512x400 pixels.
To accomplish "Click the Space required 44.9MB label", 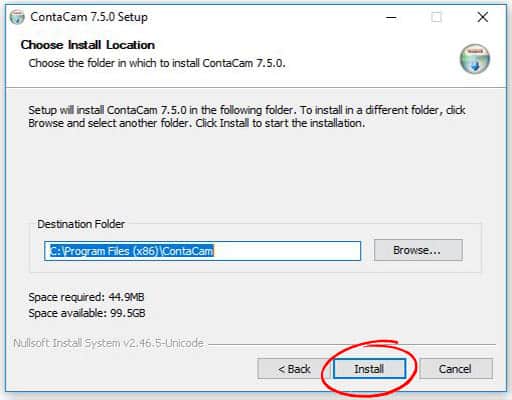I will (86, 297).
